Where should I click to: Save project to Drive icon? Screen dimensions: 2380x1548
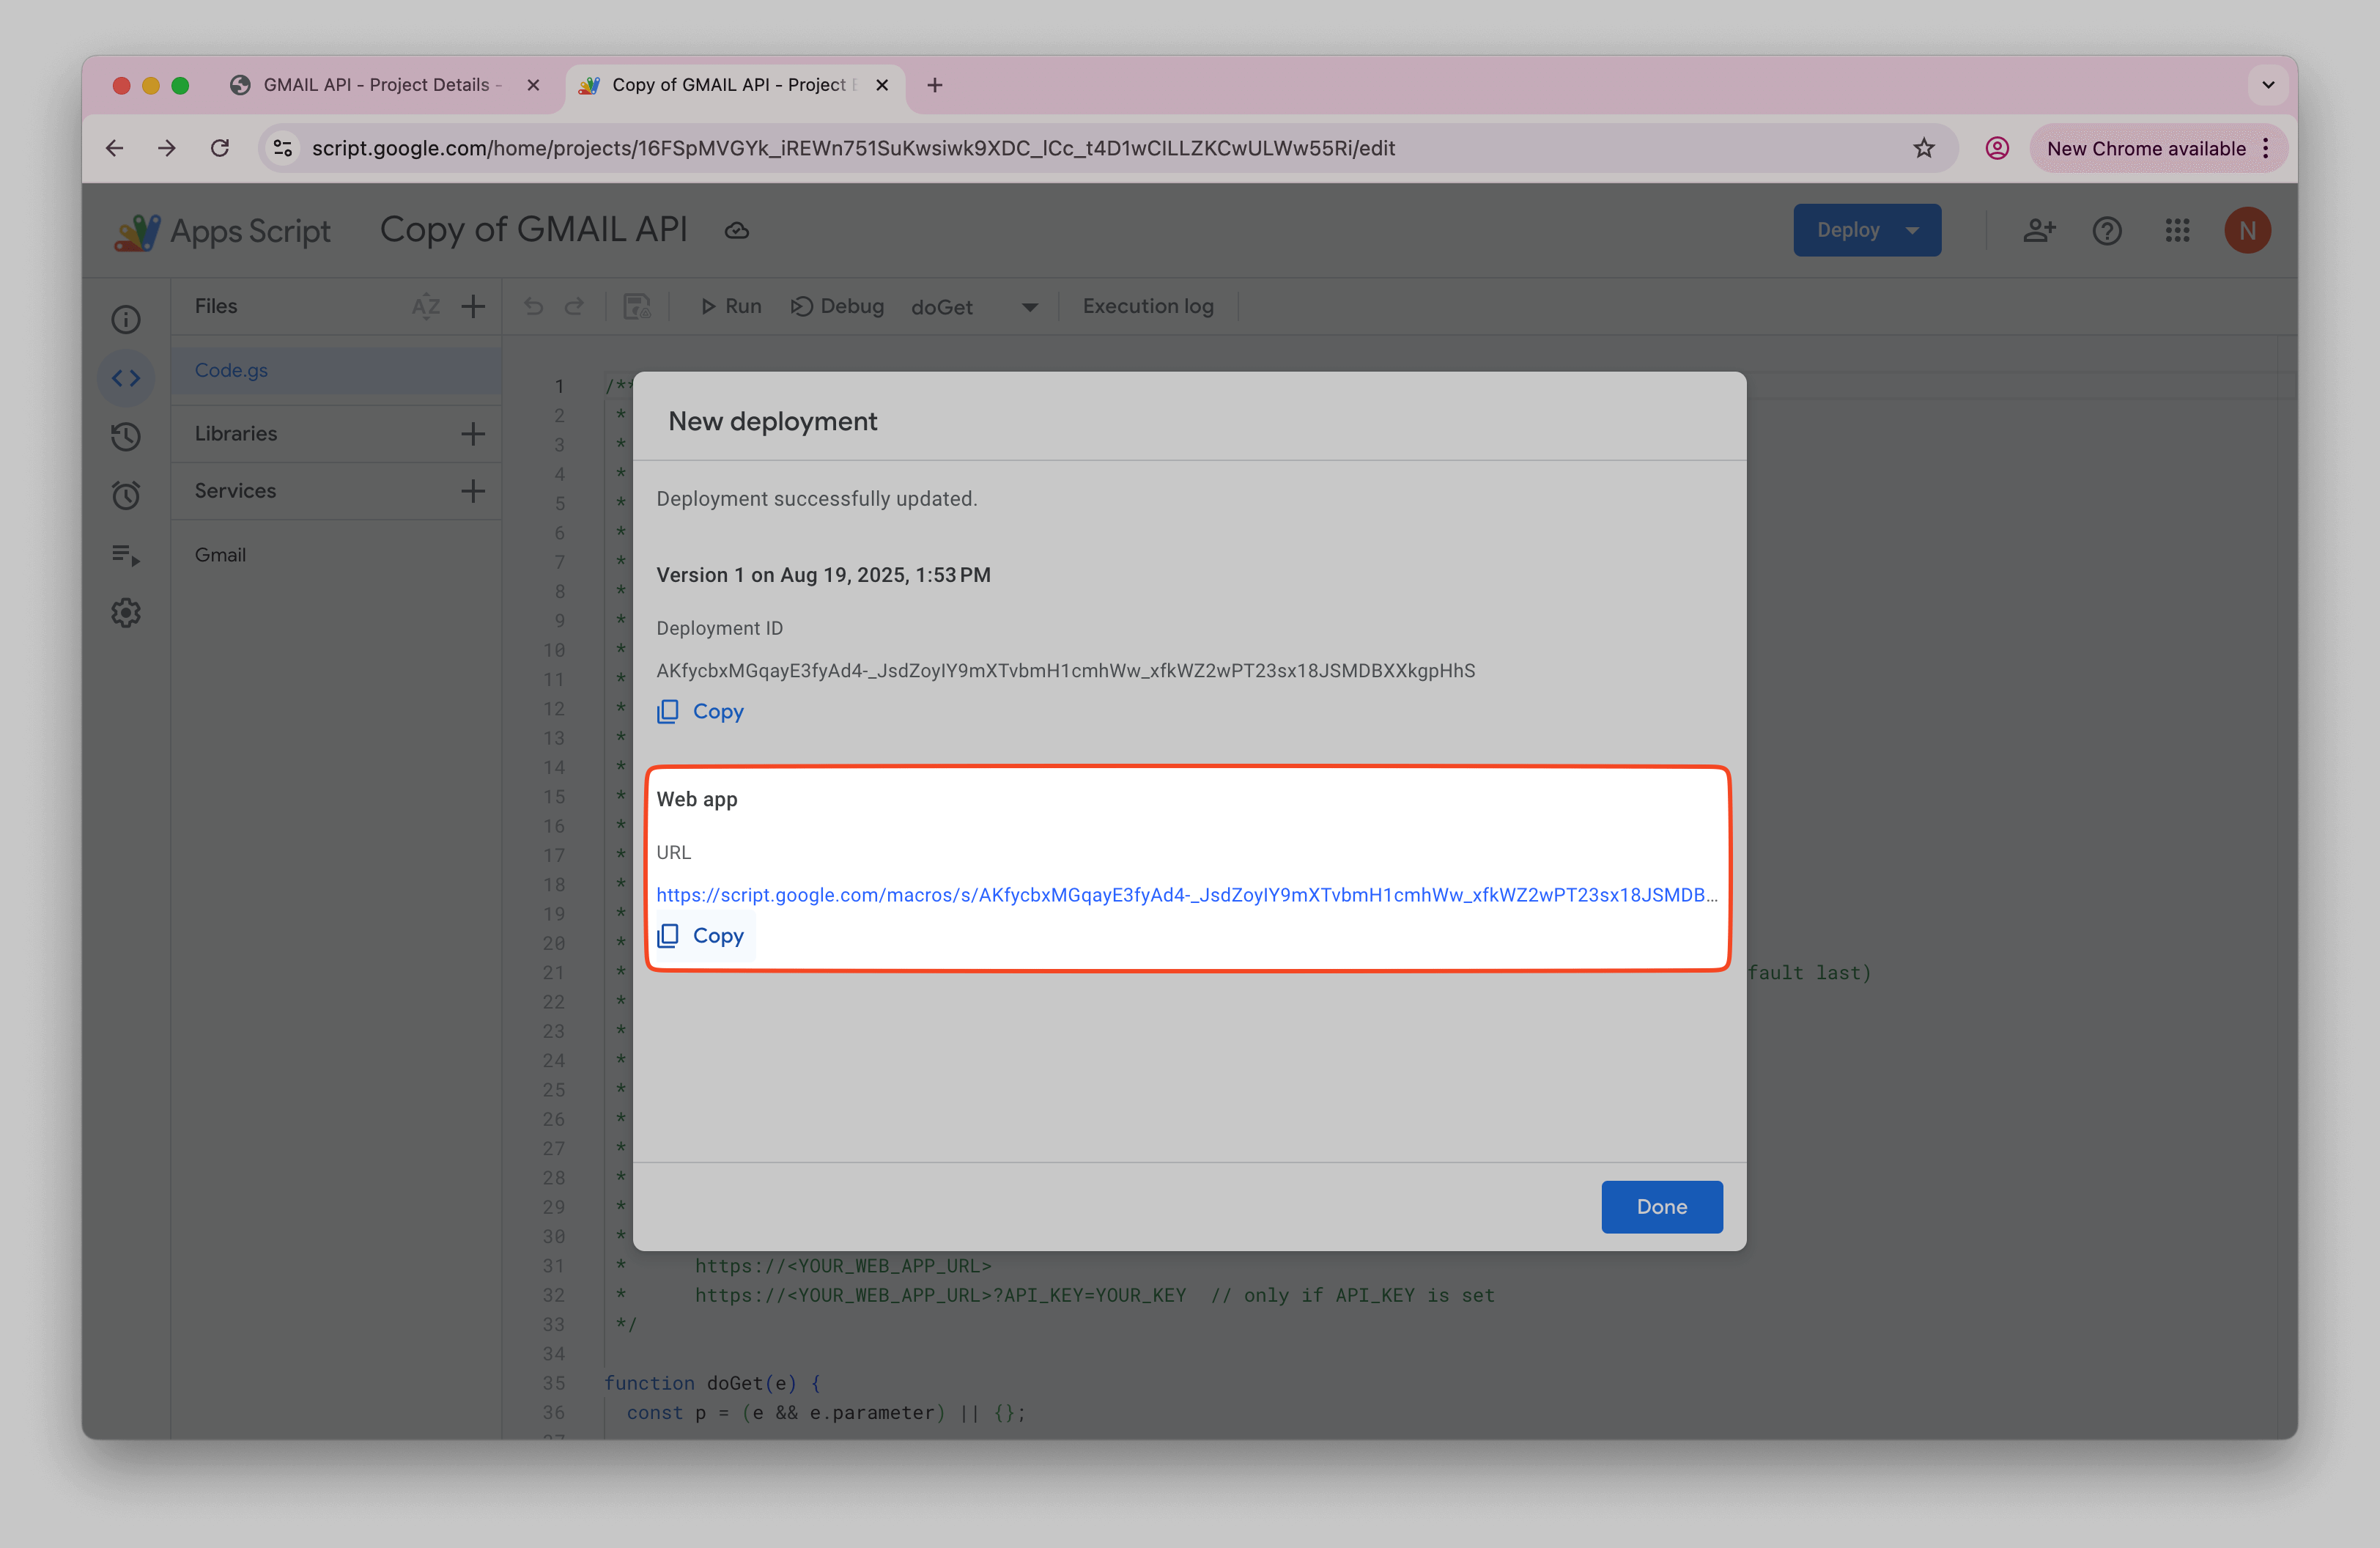click(637, 306)
